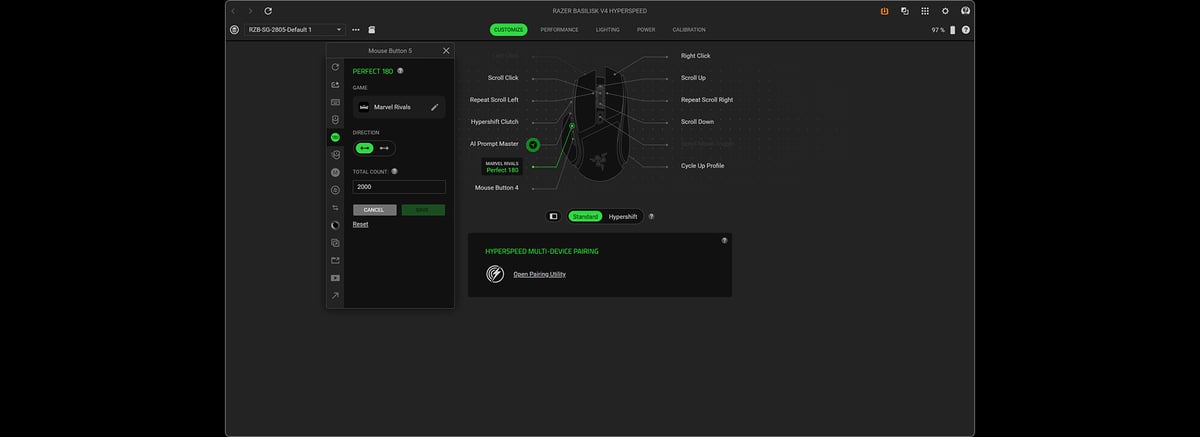This screenshot has height=437, width=1200.
Task: Click the onboard memory icon beside three dots
Action: (372, 30)
